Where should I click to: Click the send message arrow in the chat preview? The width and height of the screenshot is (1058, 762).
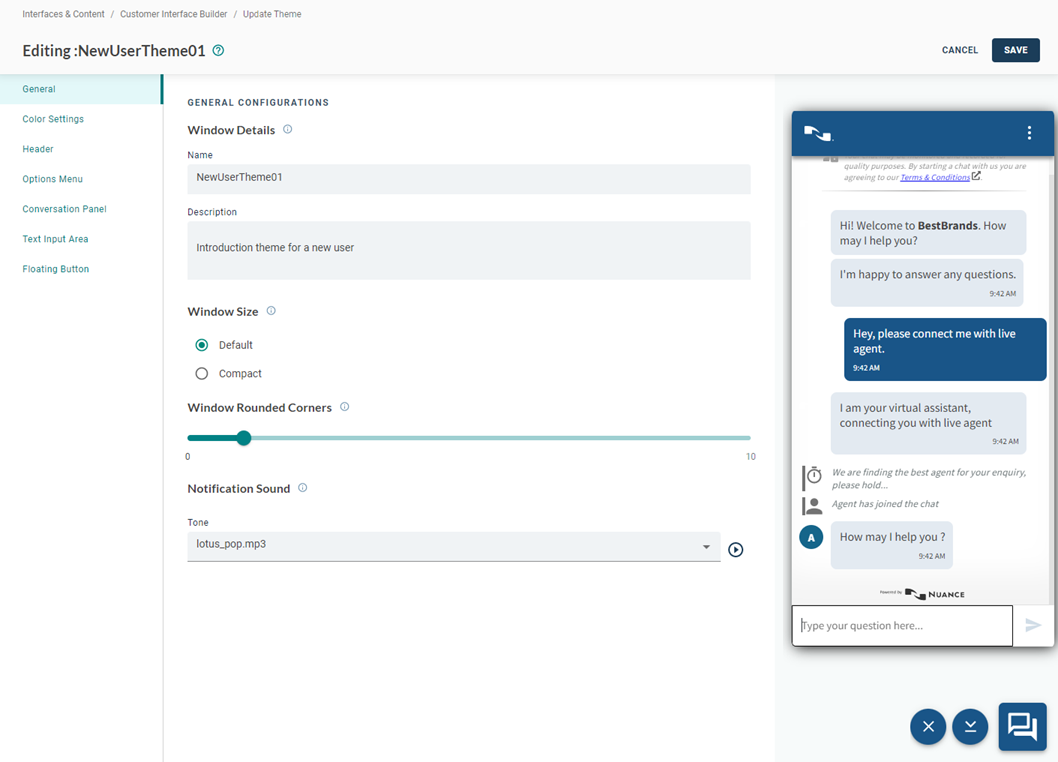click(x=1034, y=625)
